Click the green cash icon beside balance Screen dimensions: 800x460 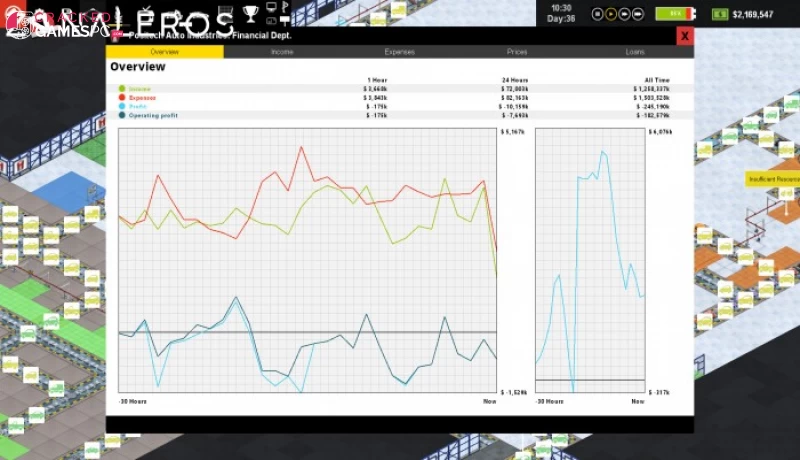(x=720, y=14)
